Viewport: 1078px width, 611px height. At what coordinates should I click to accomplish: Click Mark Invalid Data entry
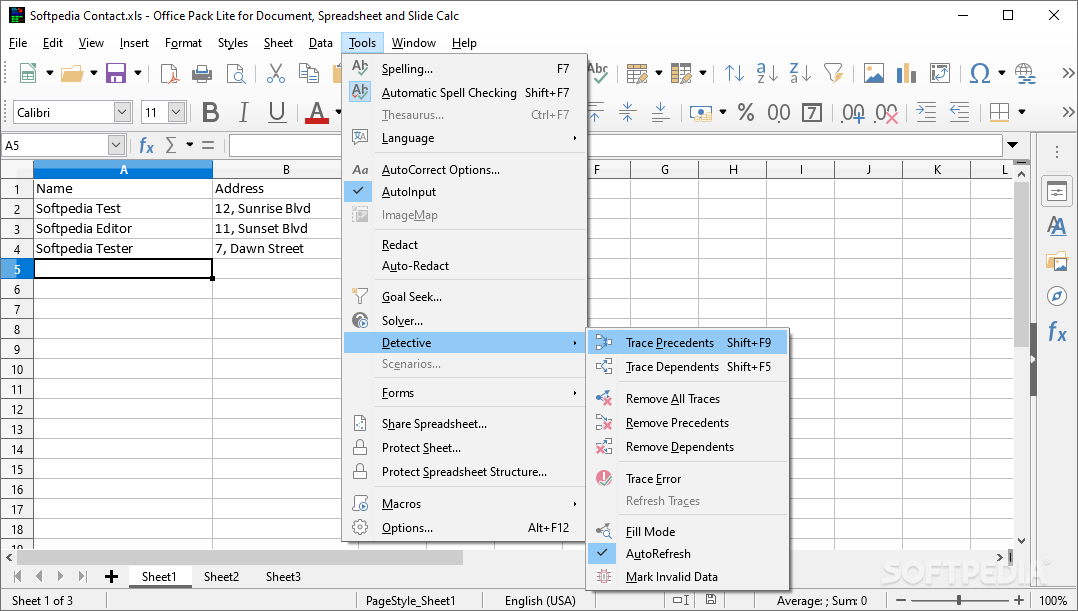[687, 577]
